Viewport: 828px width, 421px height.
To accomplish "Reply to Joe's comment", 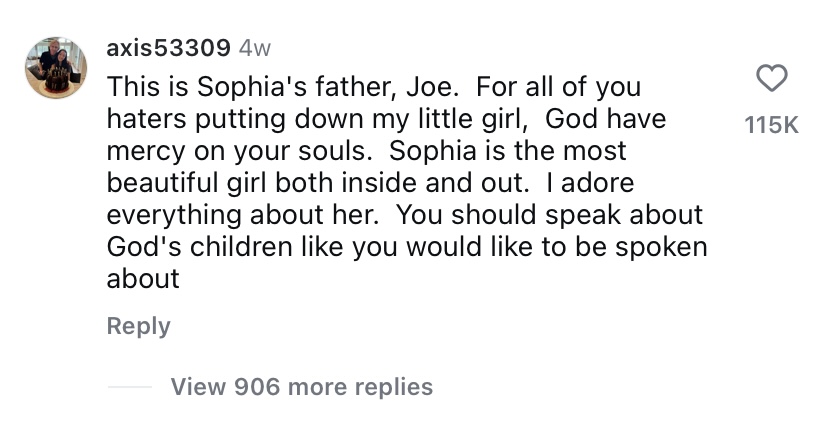I will pos(138,326).
